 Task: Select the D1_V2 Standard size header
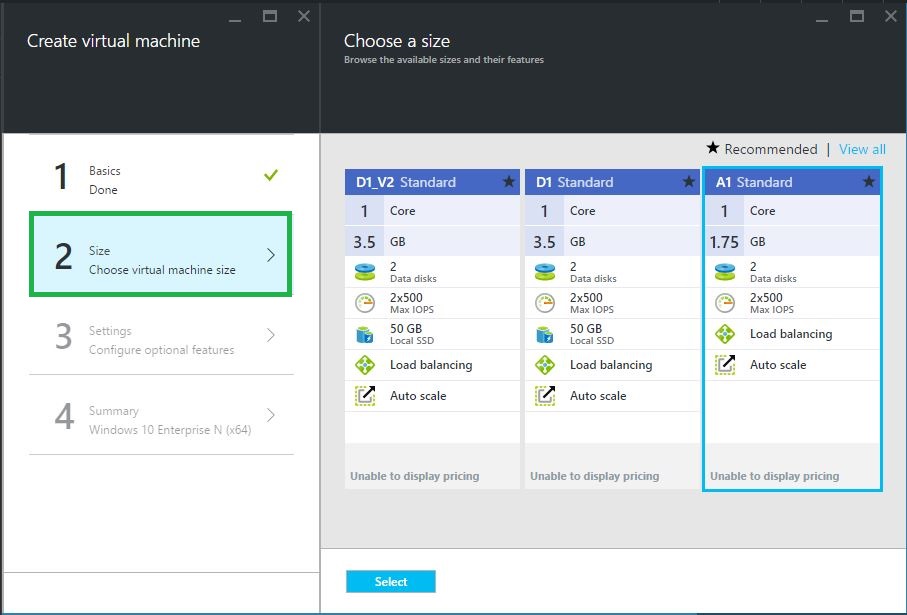pyautogui.click(x=432, y=182)
